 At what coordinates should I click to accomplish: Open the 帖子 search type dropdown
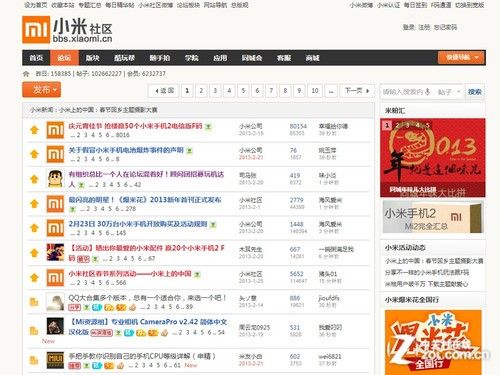(x=449, y=92)
